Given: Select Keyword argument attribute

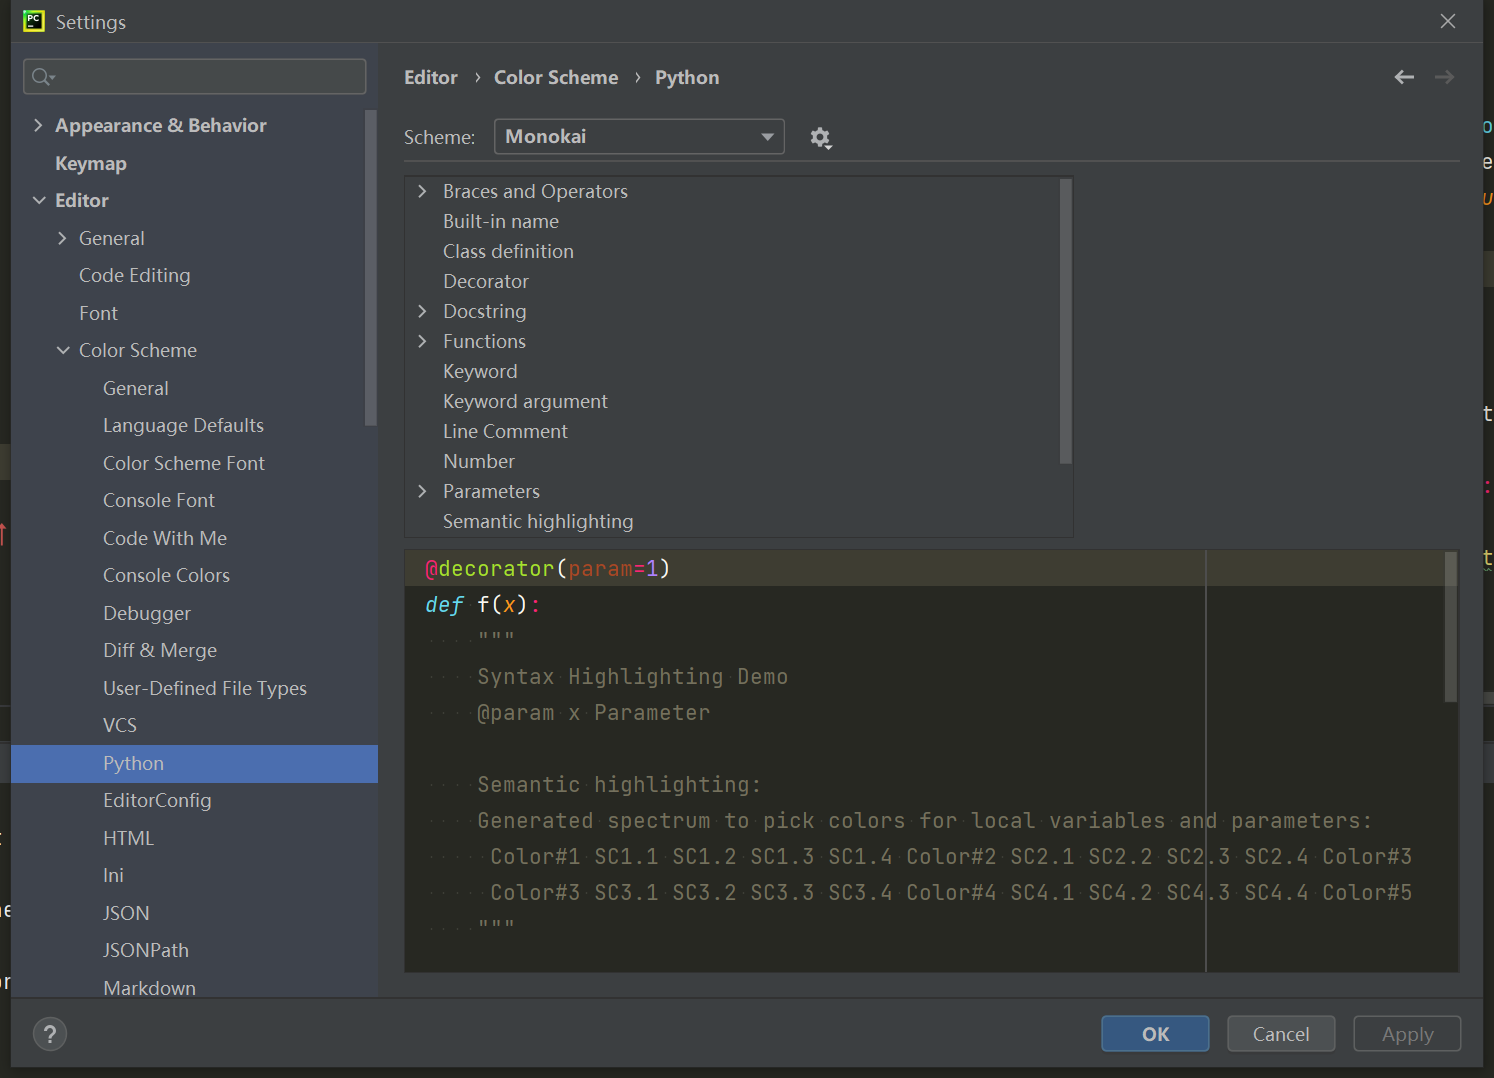Looking at the screenshot, I should pyautogui.click(x=526, y=401).
